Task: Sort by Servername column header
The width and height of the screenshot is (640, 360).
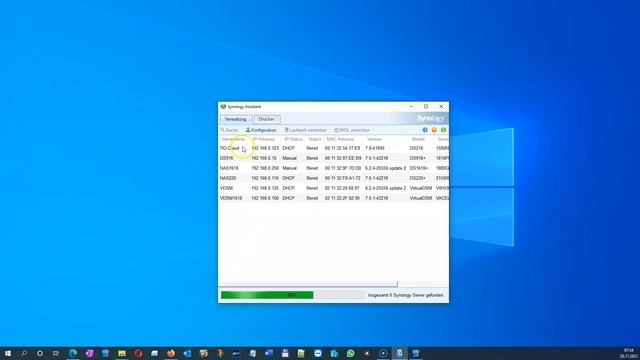Action: (x=233, y=139)
